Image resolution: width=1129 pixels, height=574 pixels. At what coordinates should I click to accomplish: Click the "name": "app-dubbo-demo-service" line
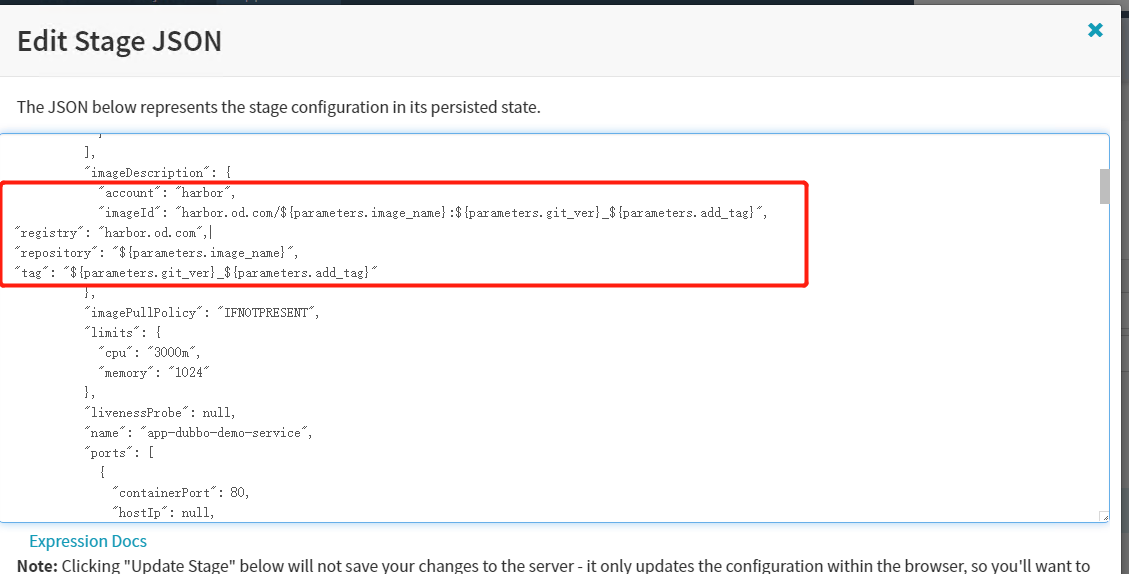199,433
